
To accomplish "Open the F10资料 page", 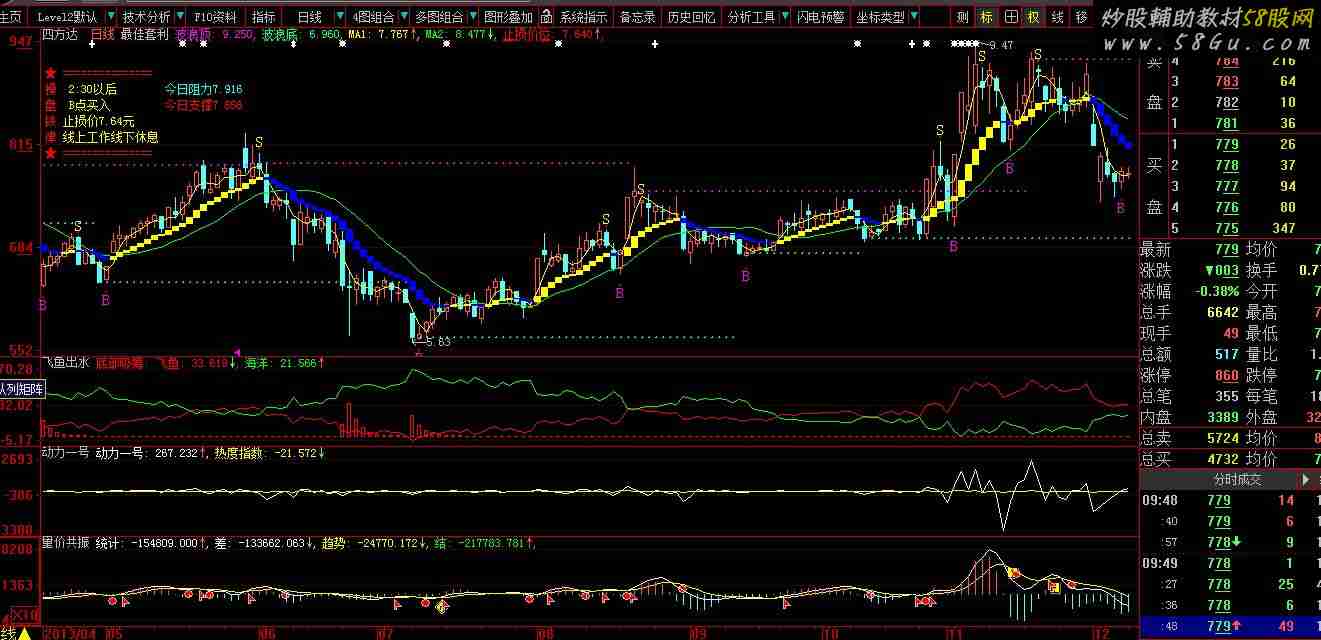I will [216, 17].
